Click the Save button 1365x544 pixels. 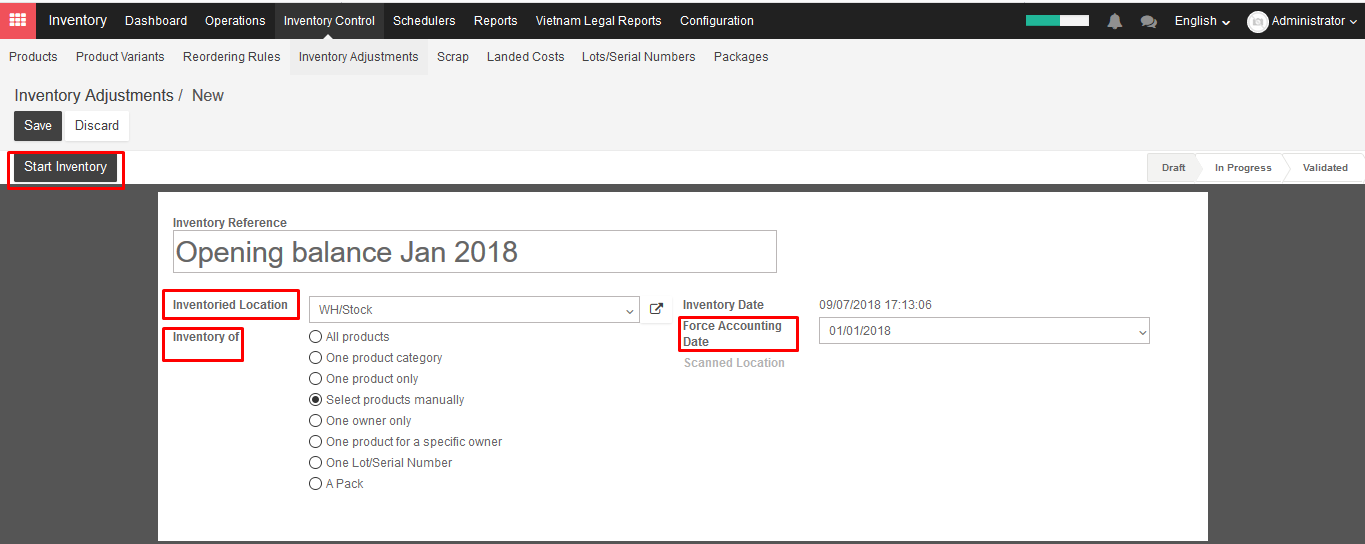coord(38,126)
